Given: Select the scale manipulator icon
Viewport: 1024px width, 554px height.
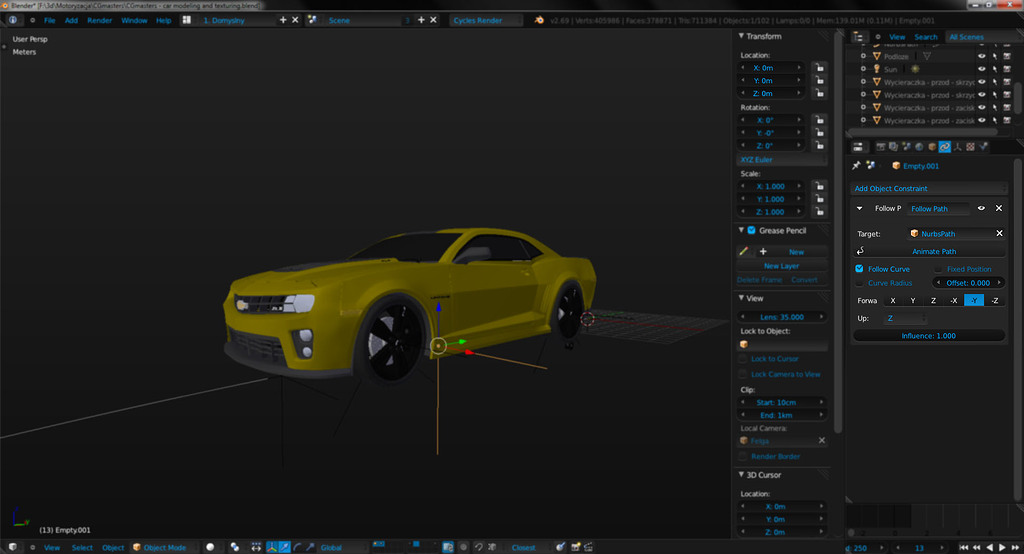Looking at the screenshot, I should tap(310, 547).
